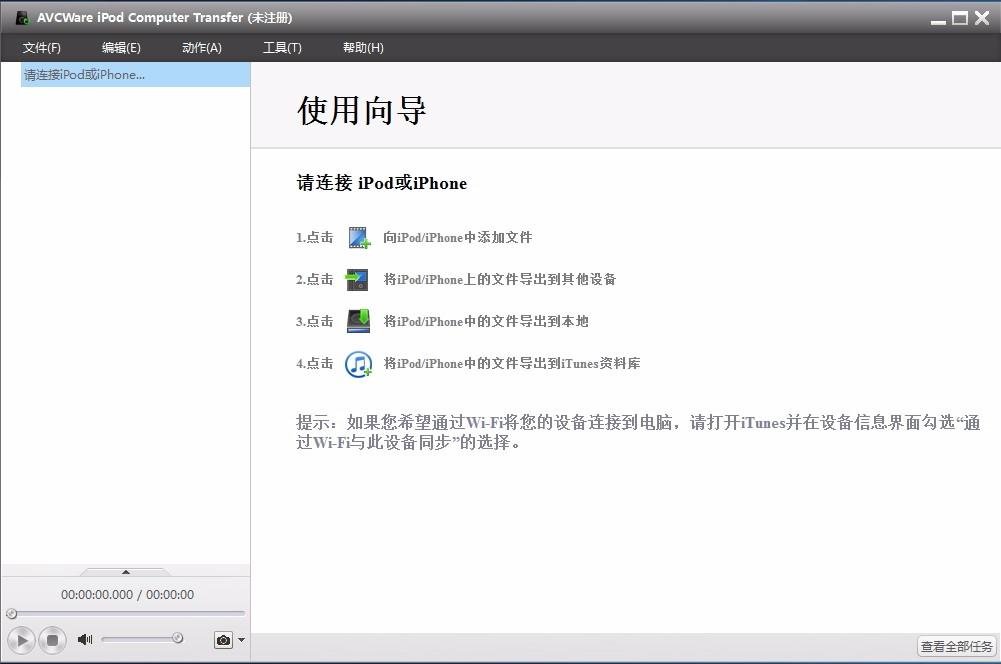
Task: Click the 将iPod/iPhone中的文件导出到本地 text
Action: coord(486,321)
